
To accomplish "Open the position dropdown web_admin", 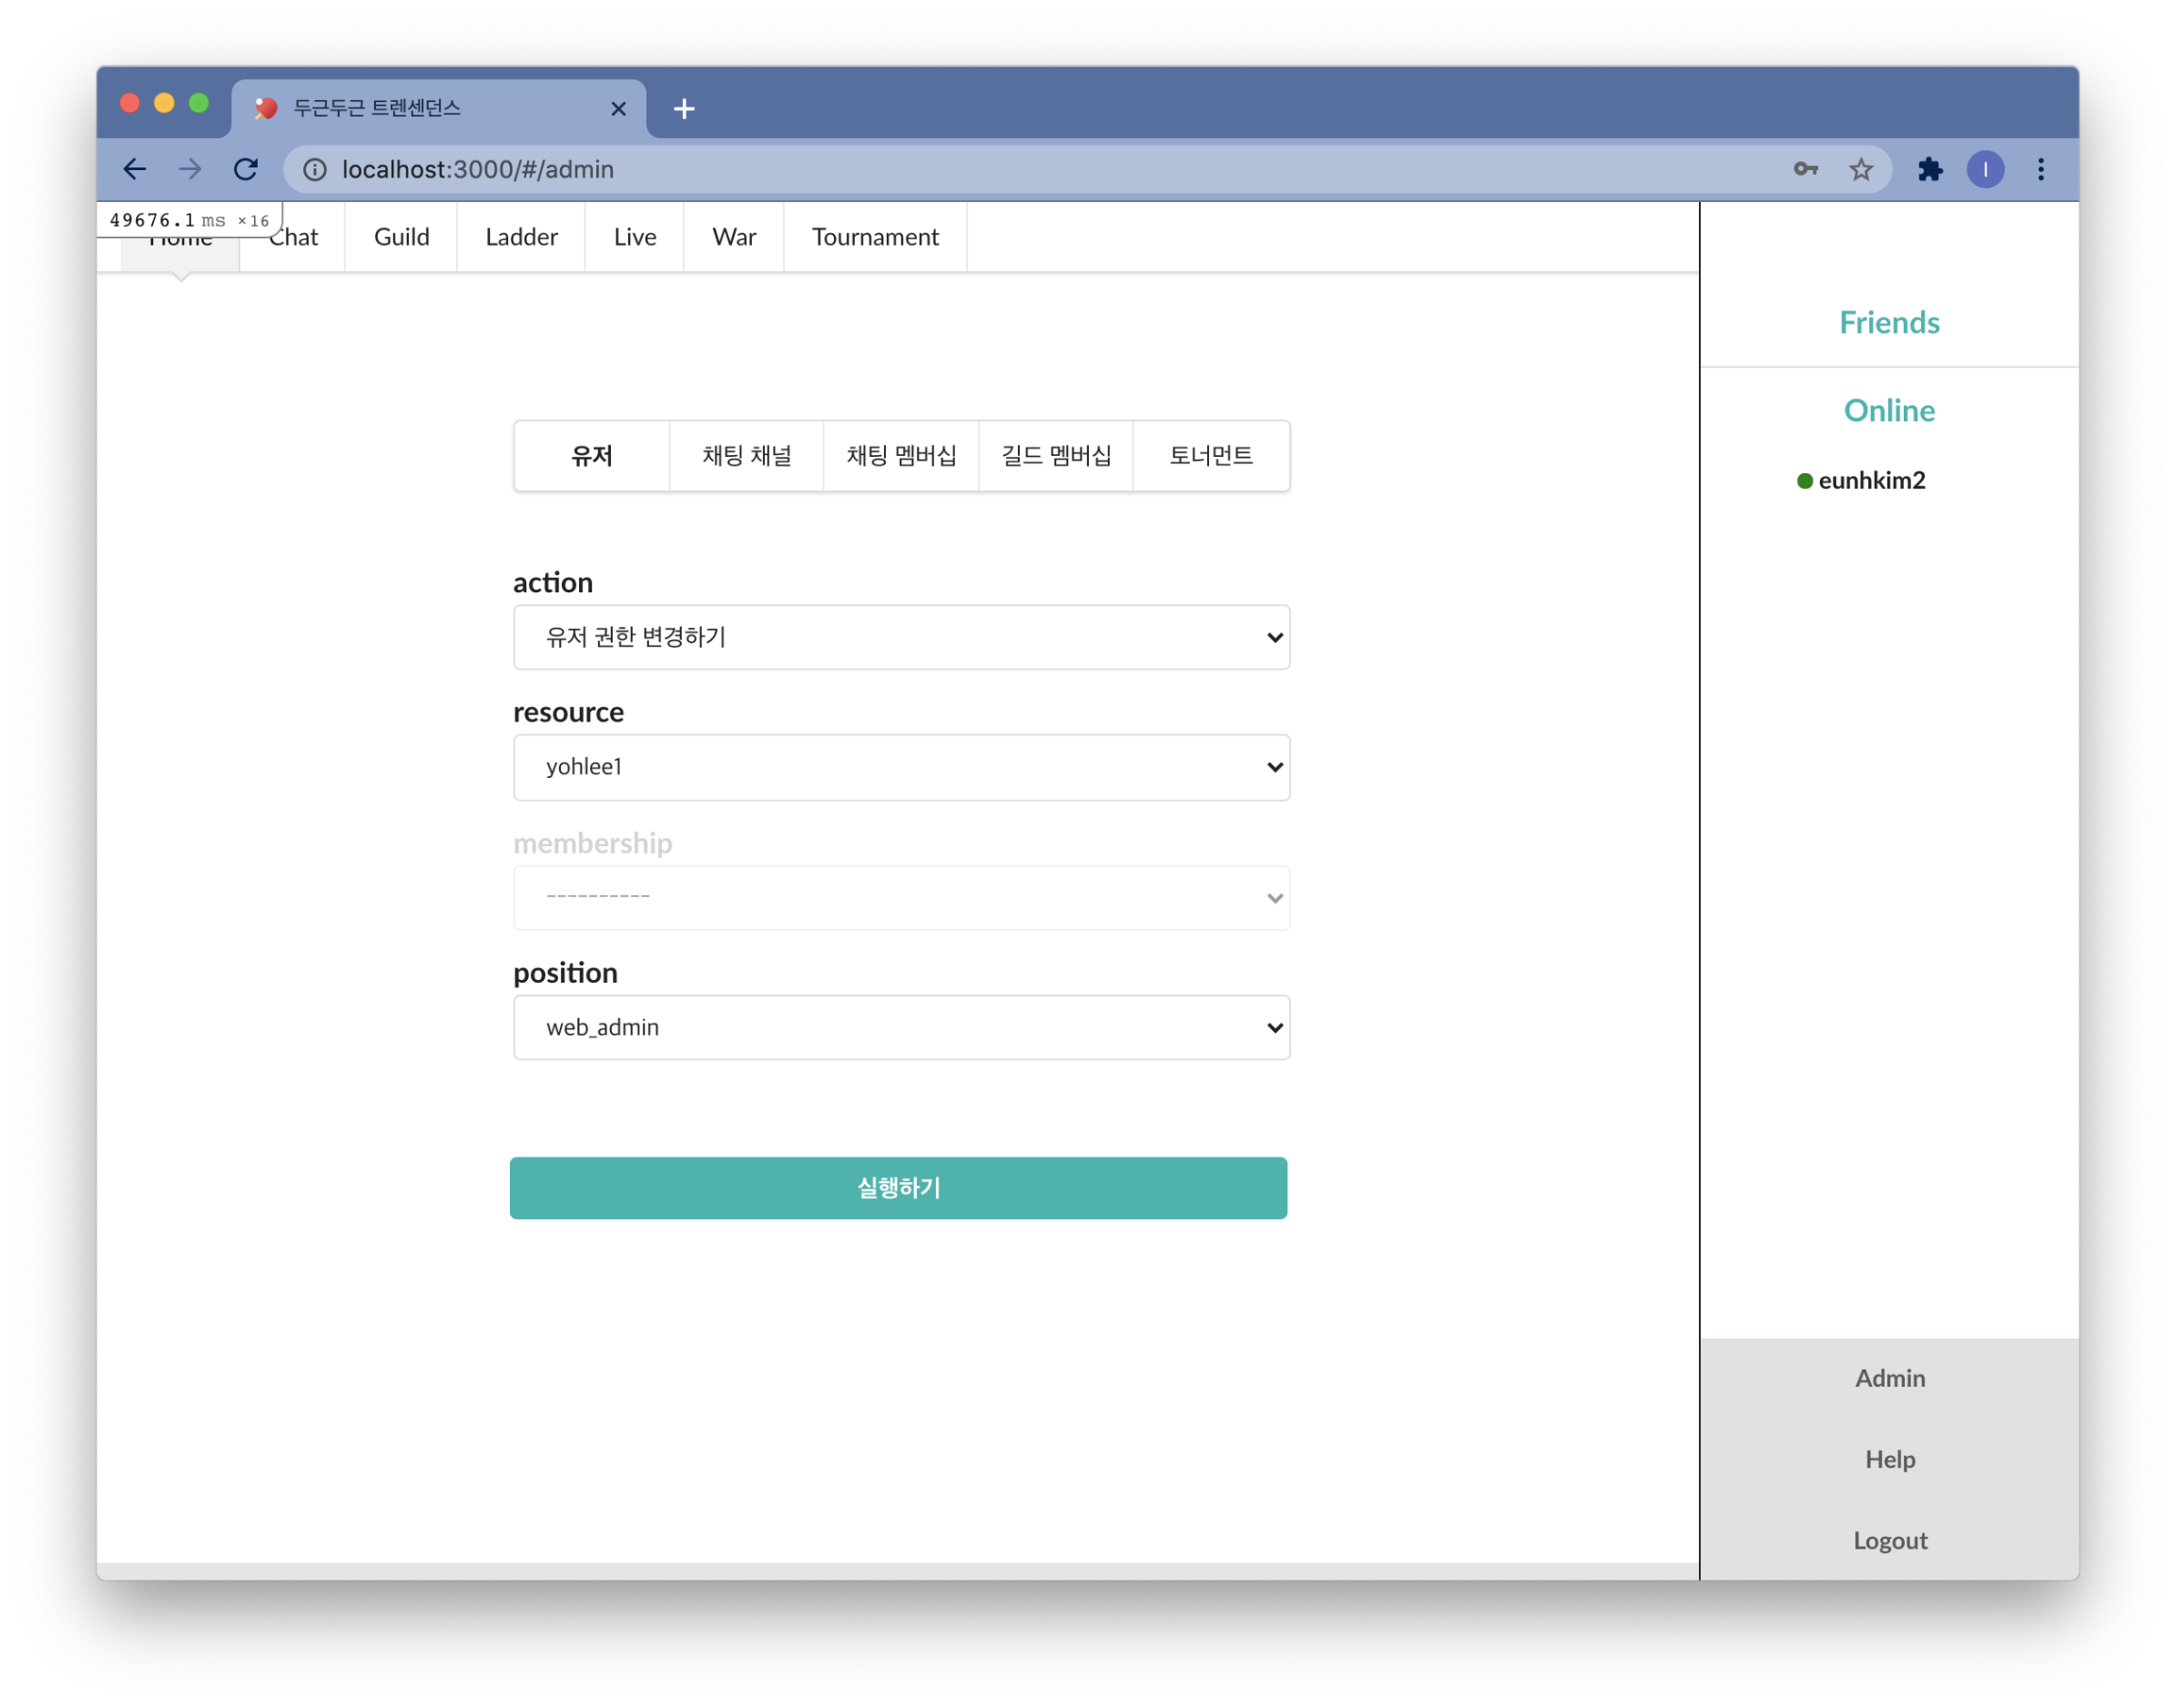I will tap(901, 1027).
